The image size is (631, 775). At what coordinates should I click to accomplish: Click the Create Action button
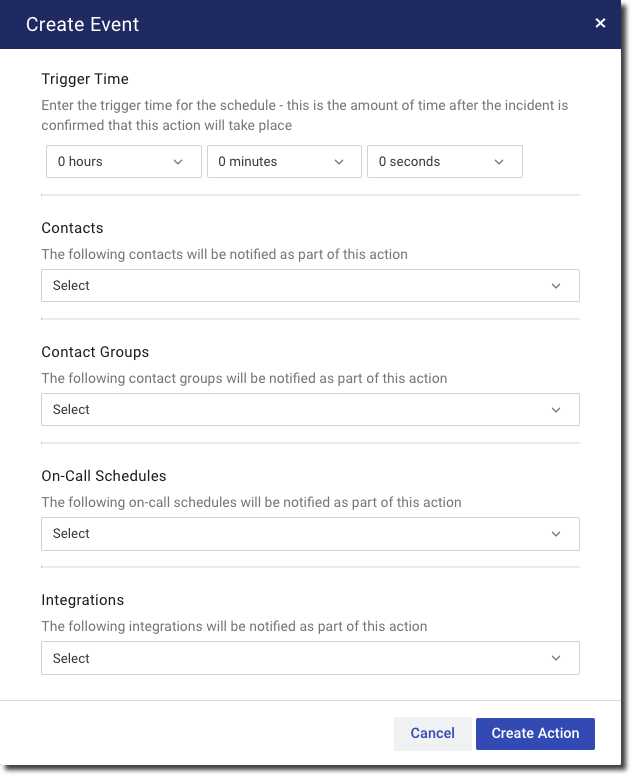click(535, 733)
